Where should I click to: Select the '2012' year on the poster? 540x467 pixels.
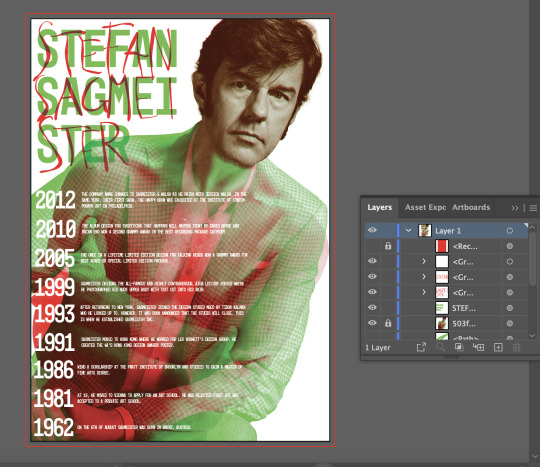pos(55,200)
